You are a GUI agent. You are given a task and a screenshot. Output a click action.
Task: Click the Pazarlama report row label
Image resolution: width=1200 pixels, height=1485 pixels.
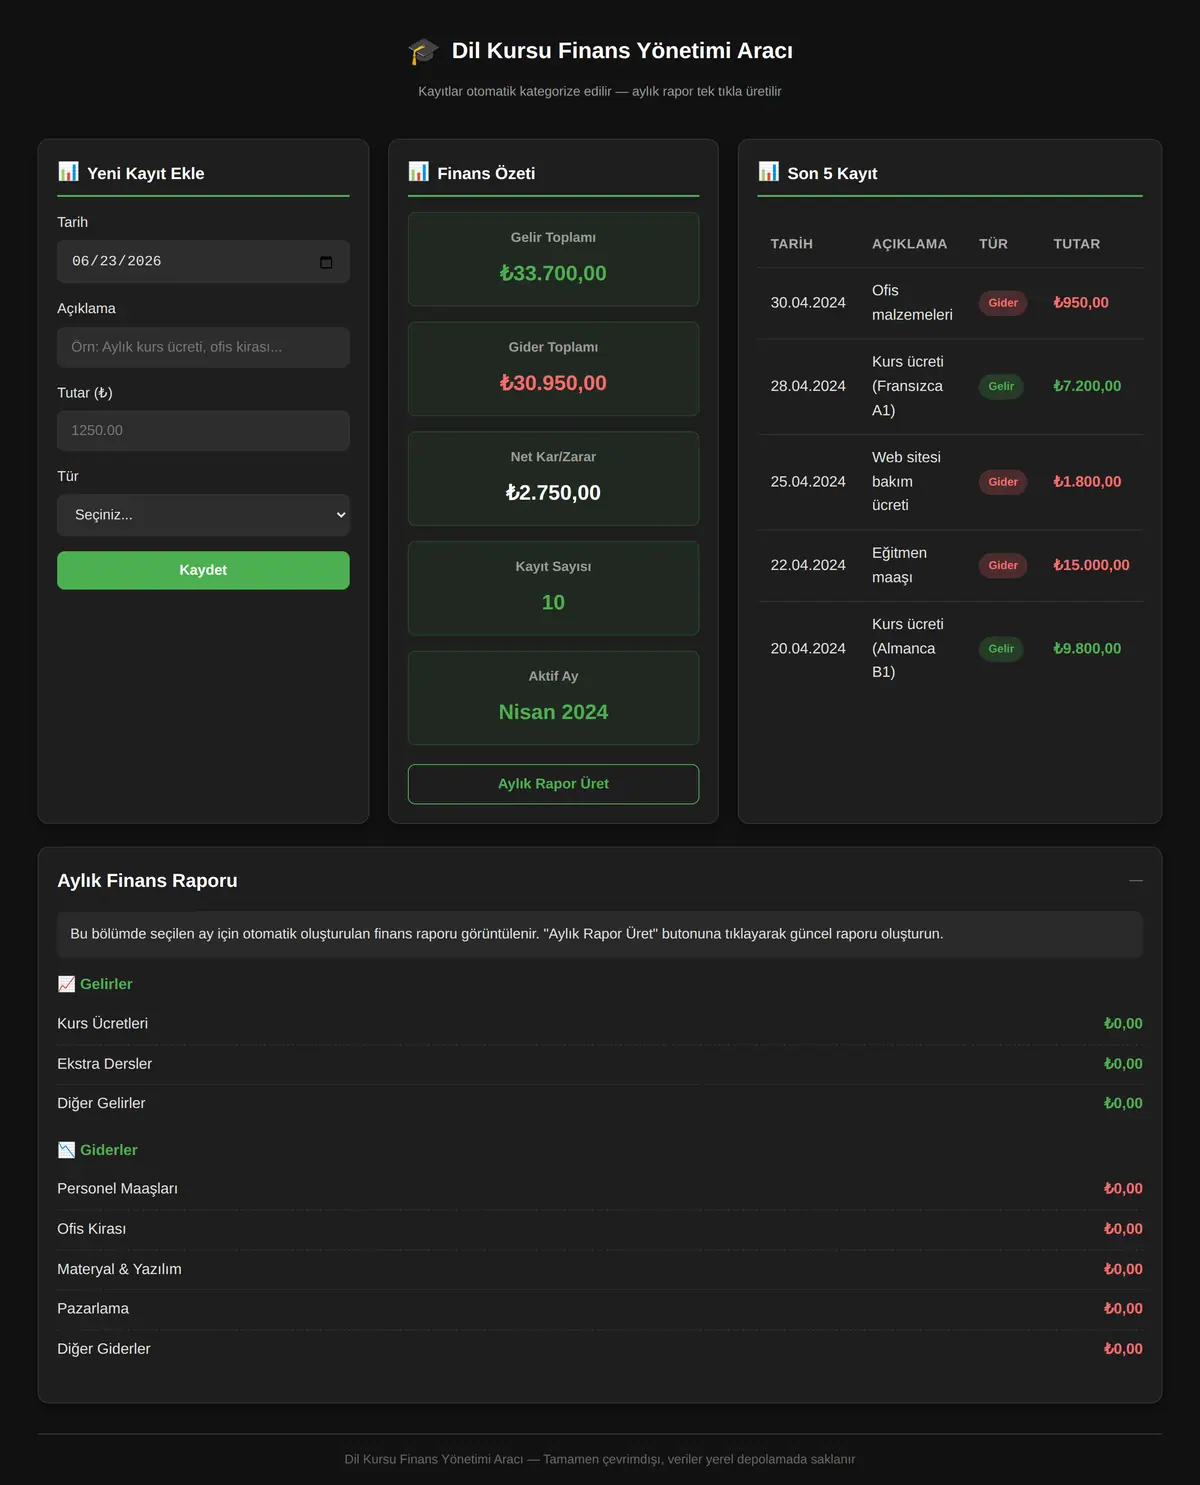point(93,1309)
